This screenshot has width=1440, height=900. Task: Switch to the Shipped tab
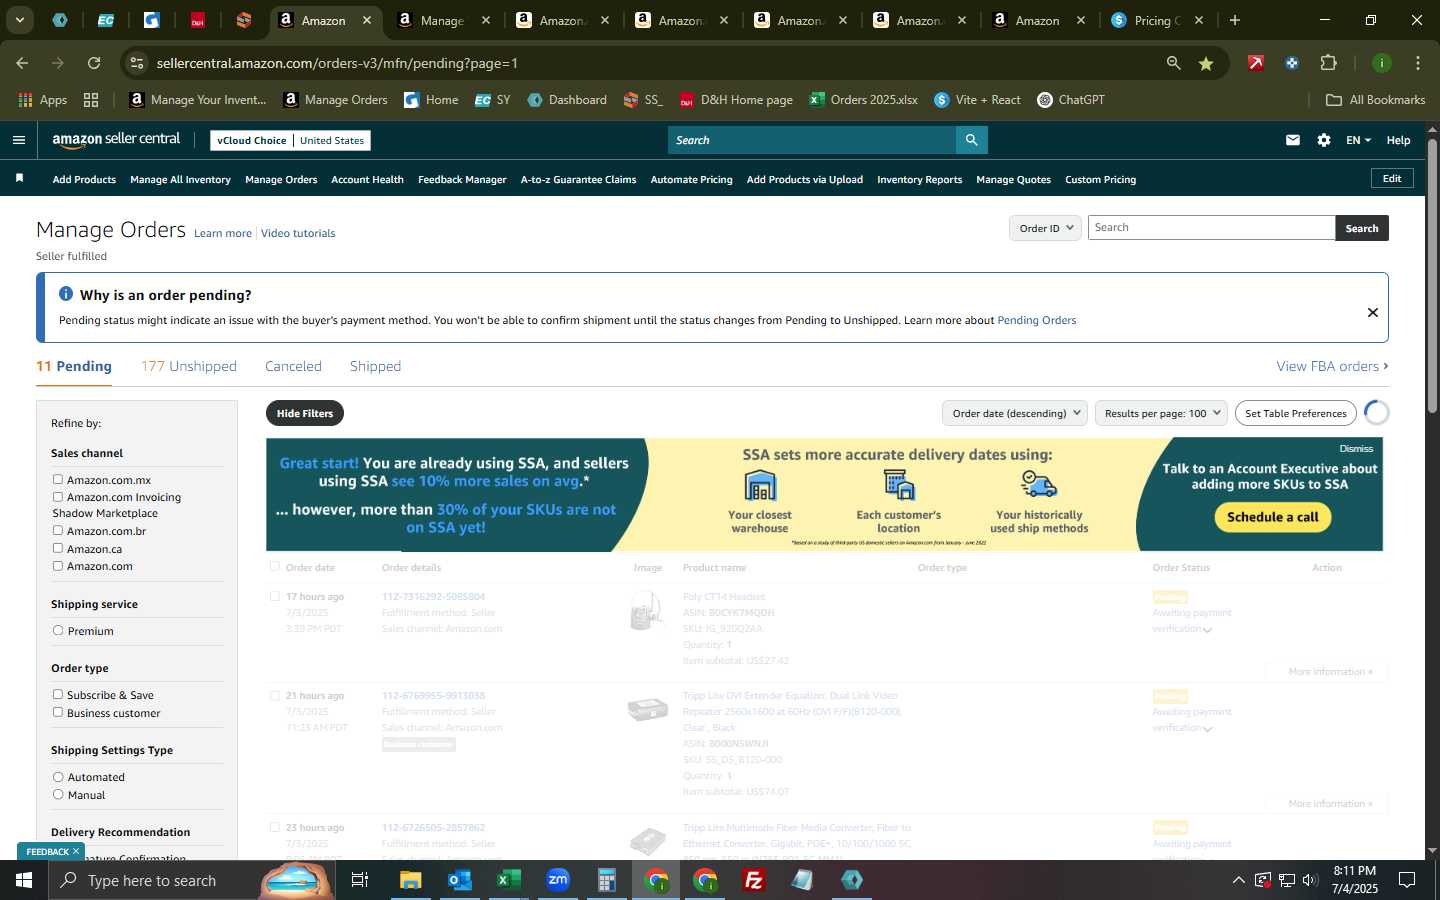pos(375,366)
